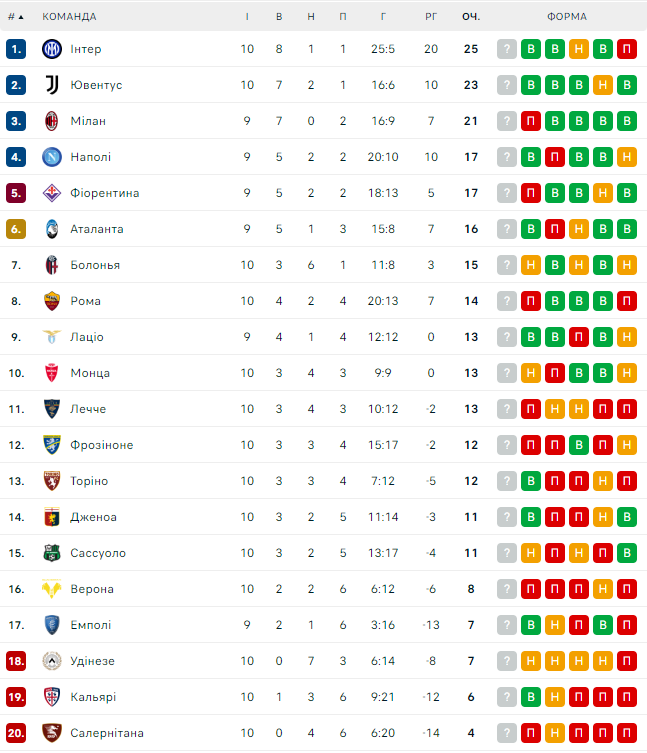Image resolution: width=647 pixels, height=753 pixels.
Task: Click Інтер's red П latest form badge
Action: pyautogui.click(x=627, y=49)
